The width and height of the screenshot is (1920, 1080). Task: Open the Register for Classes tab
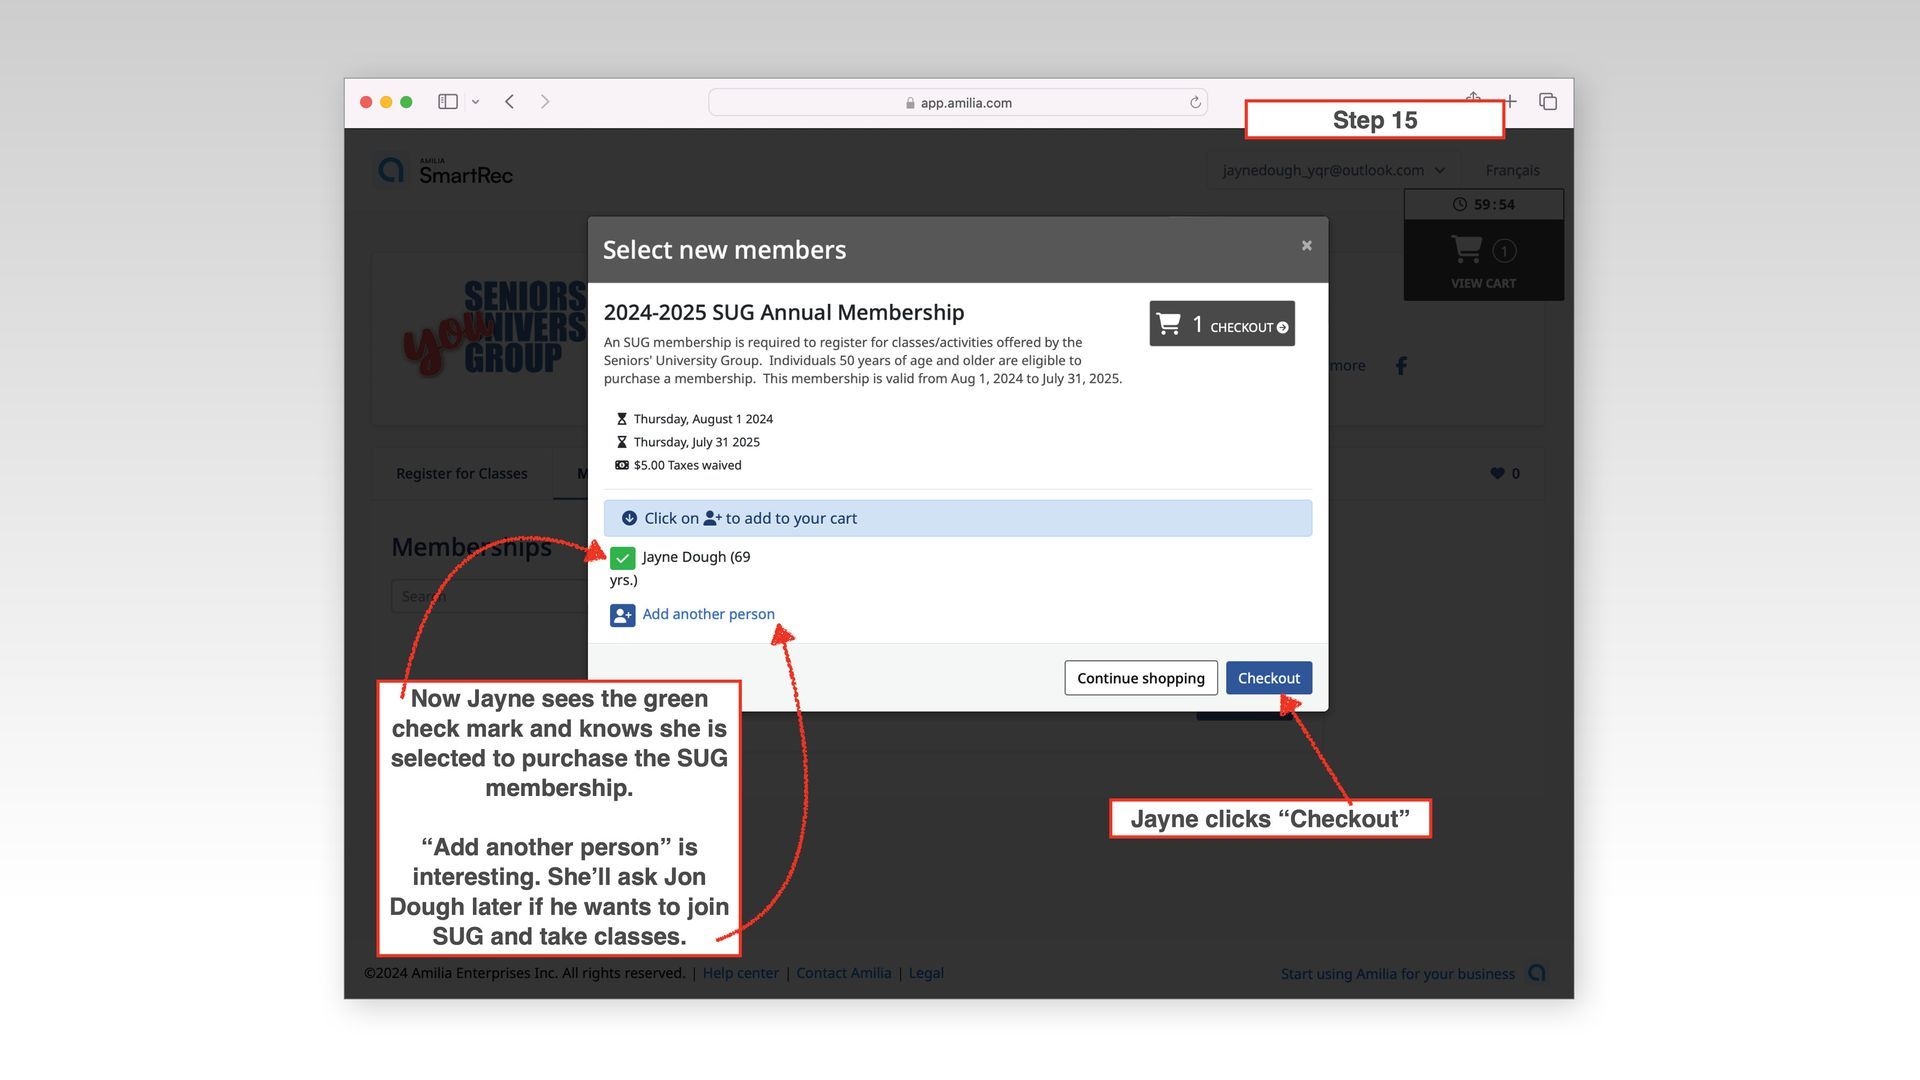coord(461,473)
